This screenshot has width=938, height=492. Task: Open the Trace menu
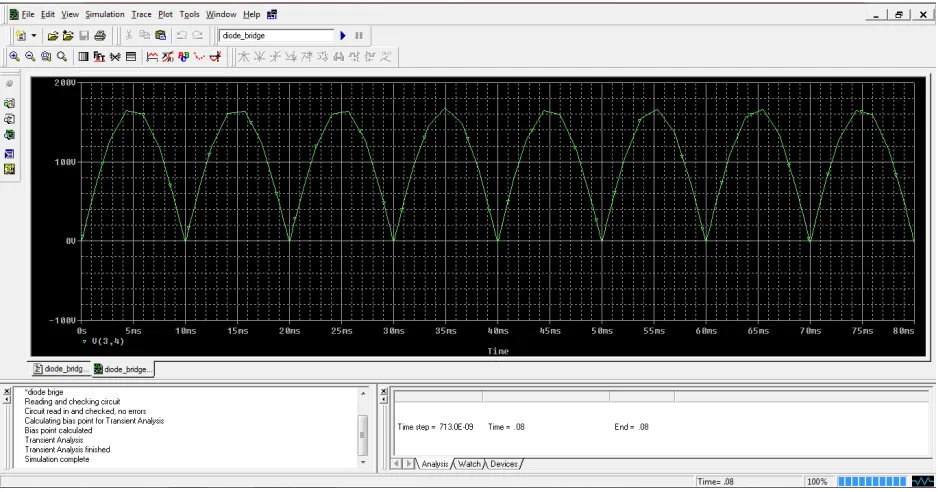(x=141, y=14)
